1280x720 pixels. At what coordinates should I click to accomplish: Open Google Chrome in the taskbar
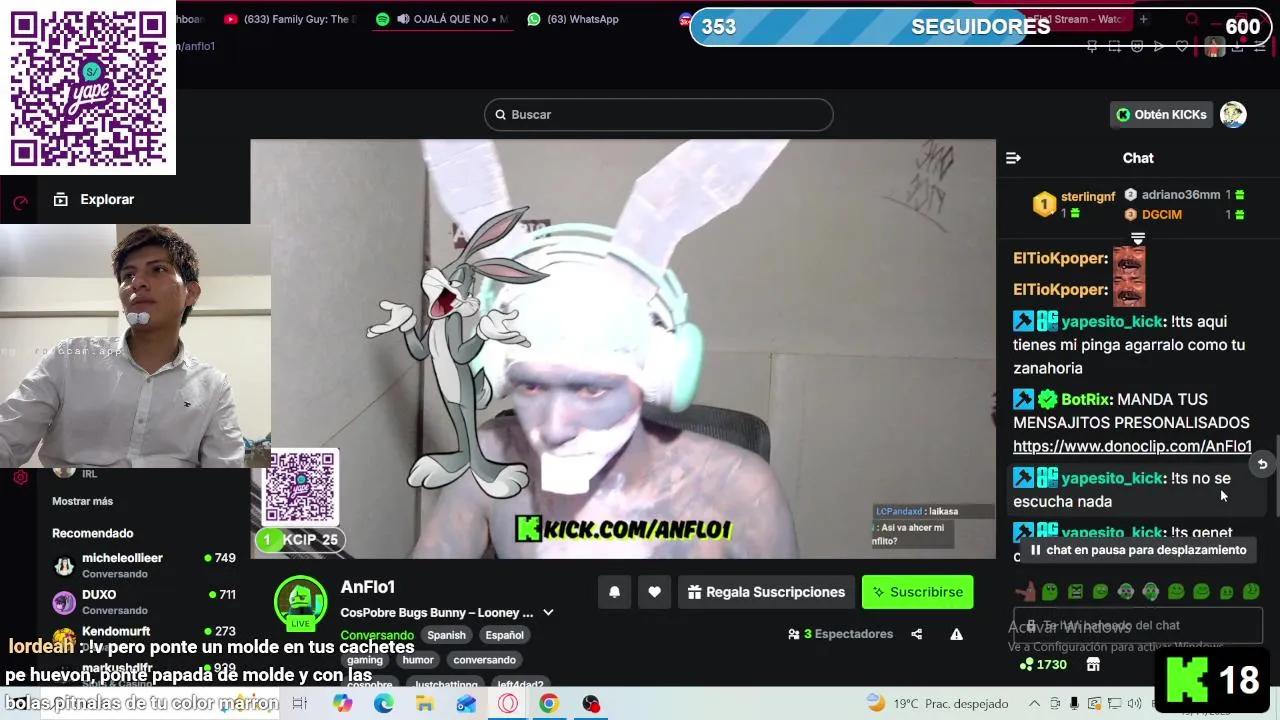tap(549, 704)
